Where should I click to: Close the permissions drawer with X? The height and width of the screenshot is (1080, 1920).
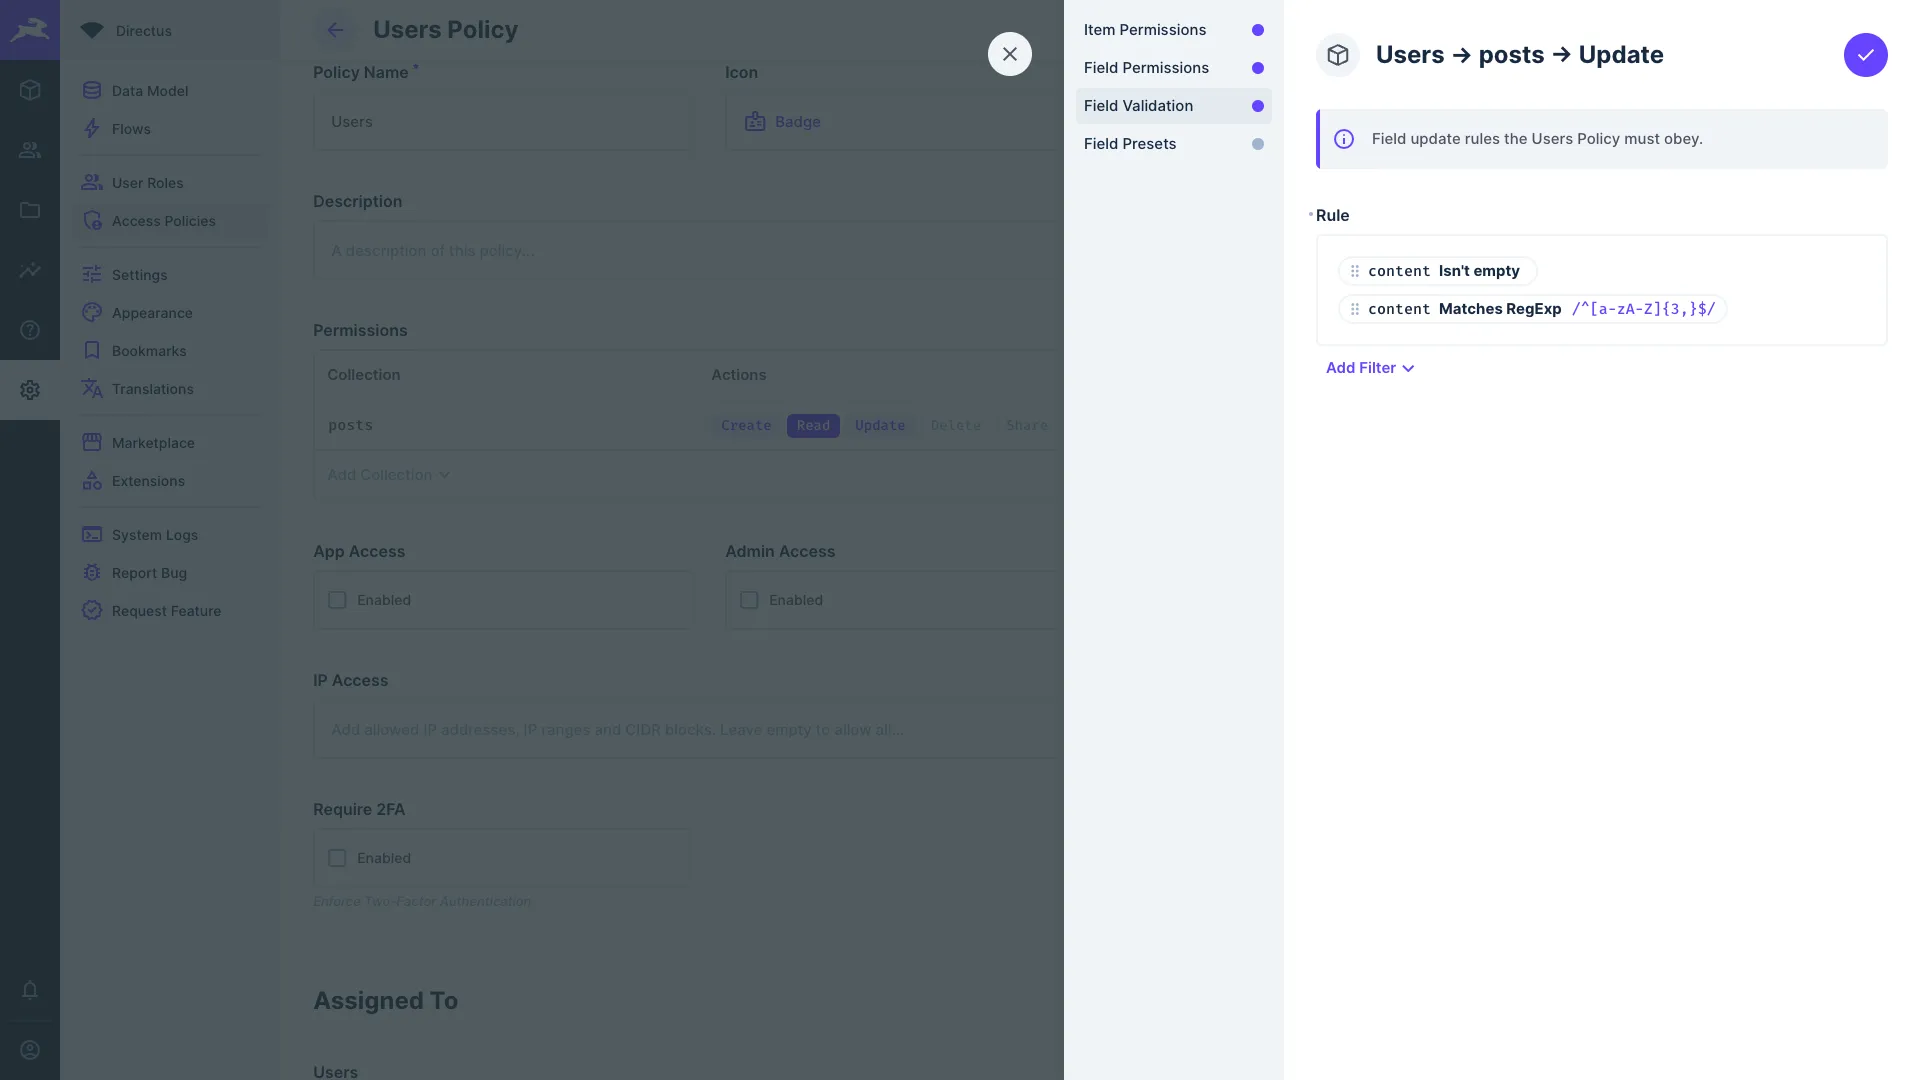tap(1009, 54)
